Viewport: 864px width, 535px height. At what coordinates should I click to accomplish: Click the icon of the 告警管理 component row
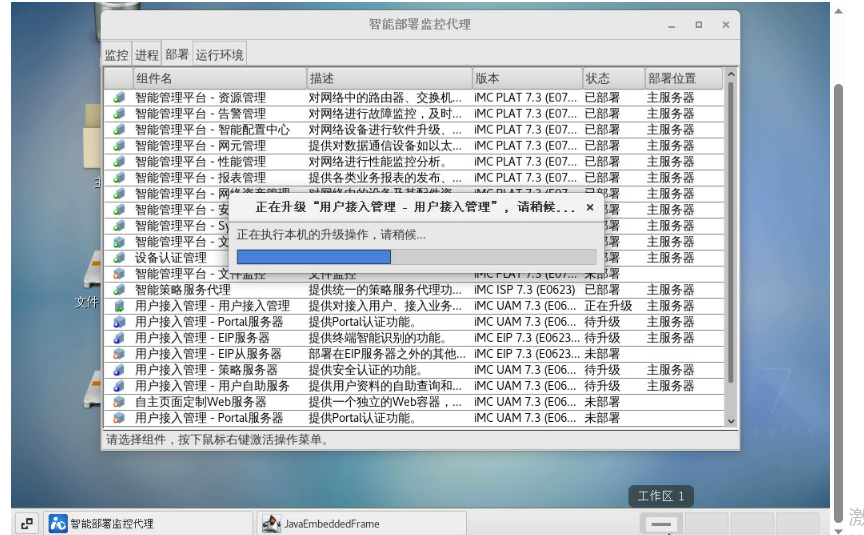[x=118, y=114]
